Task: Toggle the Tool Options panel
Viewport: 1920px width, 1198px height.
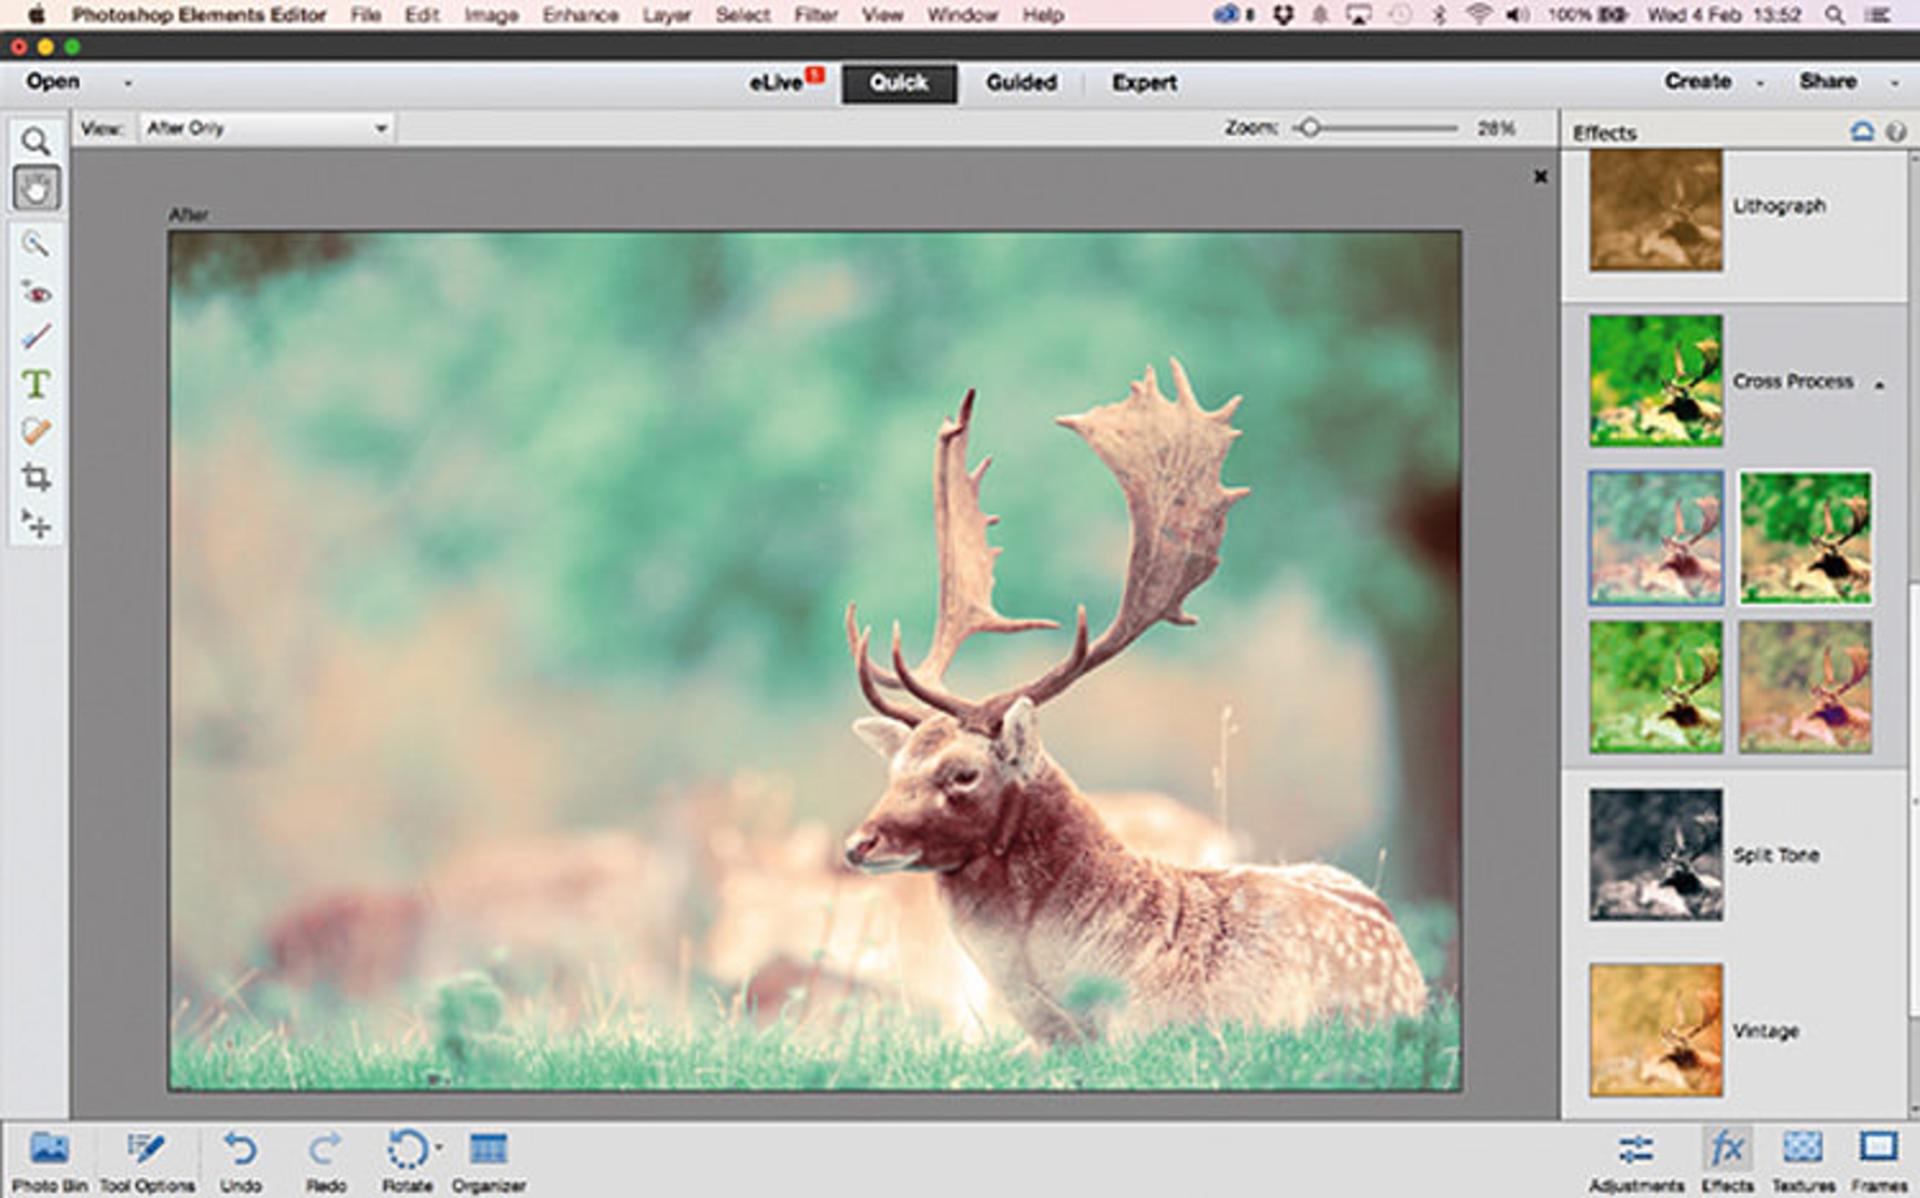Action: coord(147,1162)
